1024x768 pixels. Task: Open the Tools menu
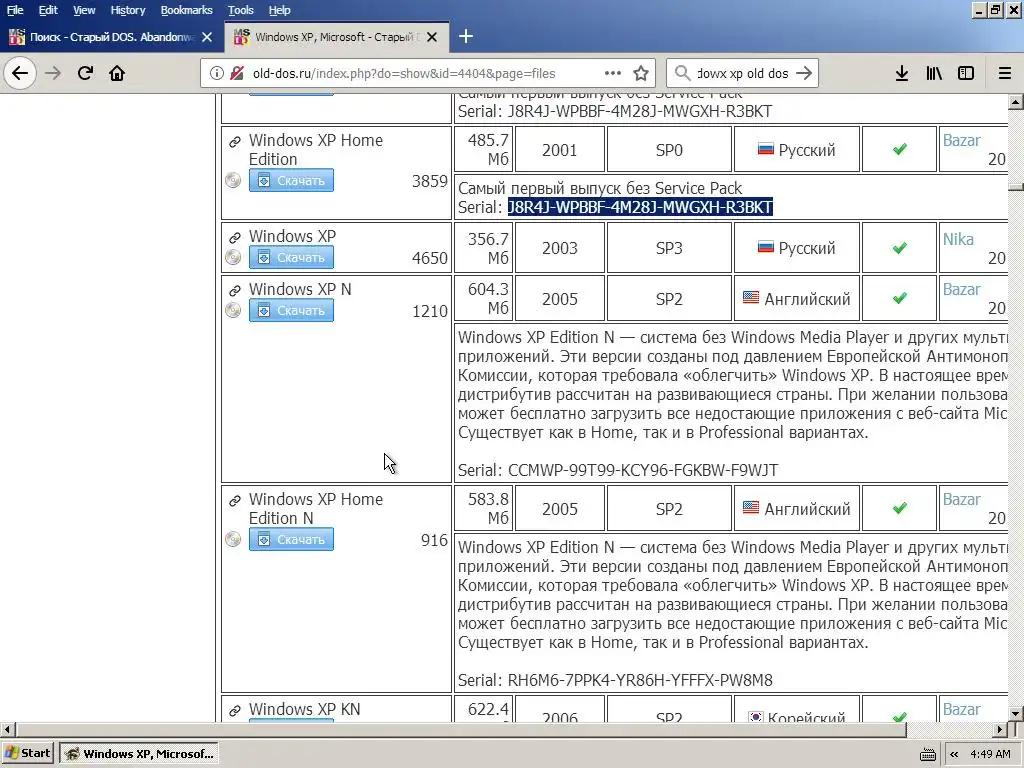click(x=240, y=10)
